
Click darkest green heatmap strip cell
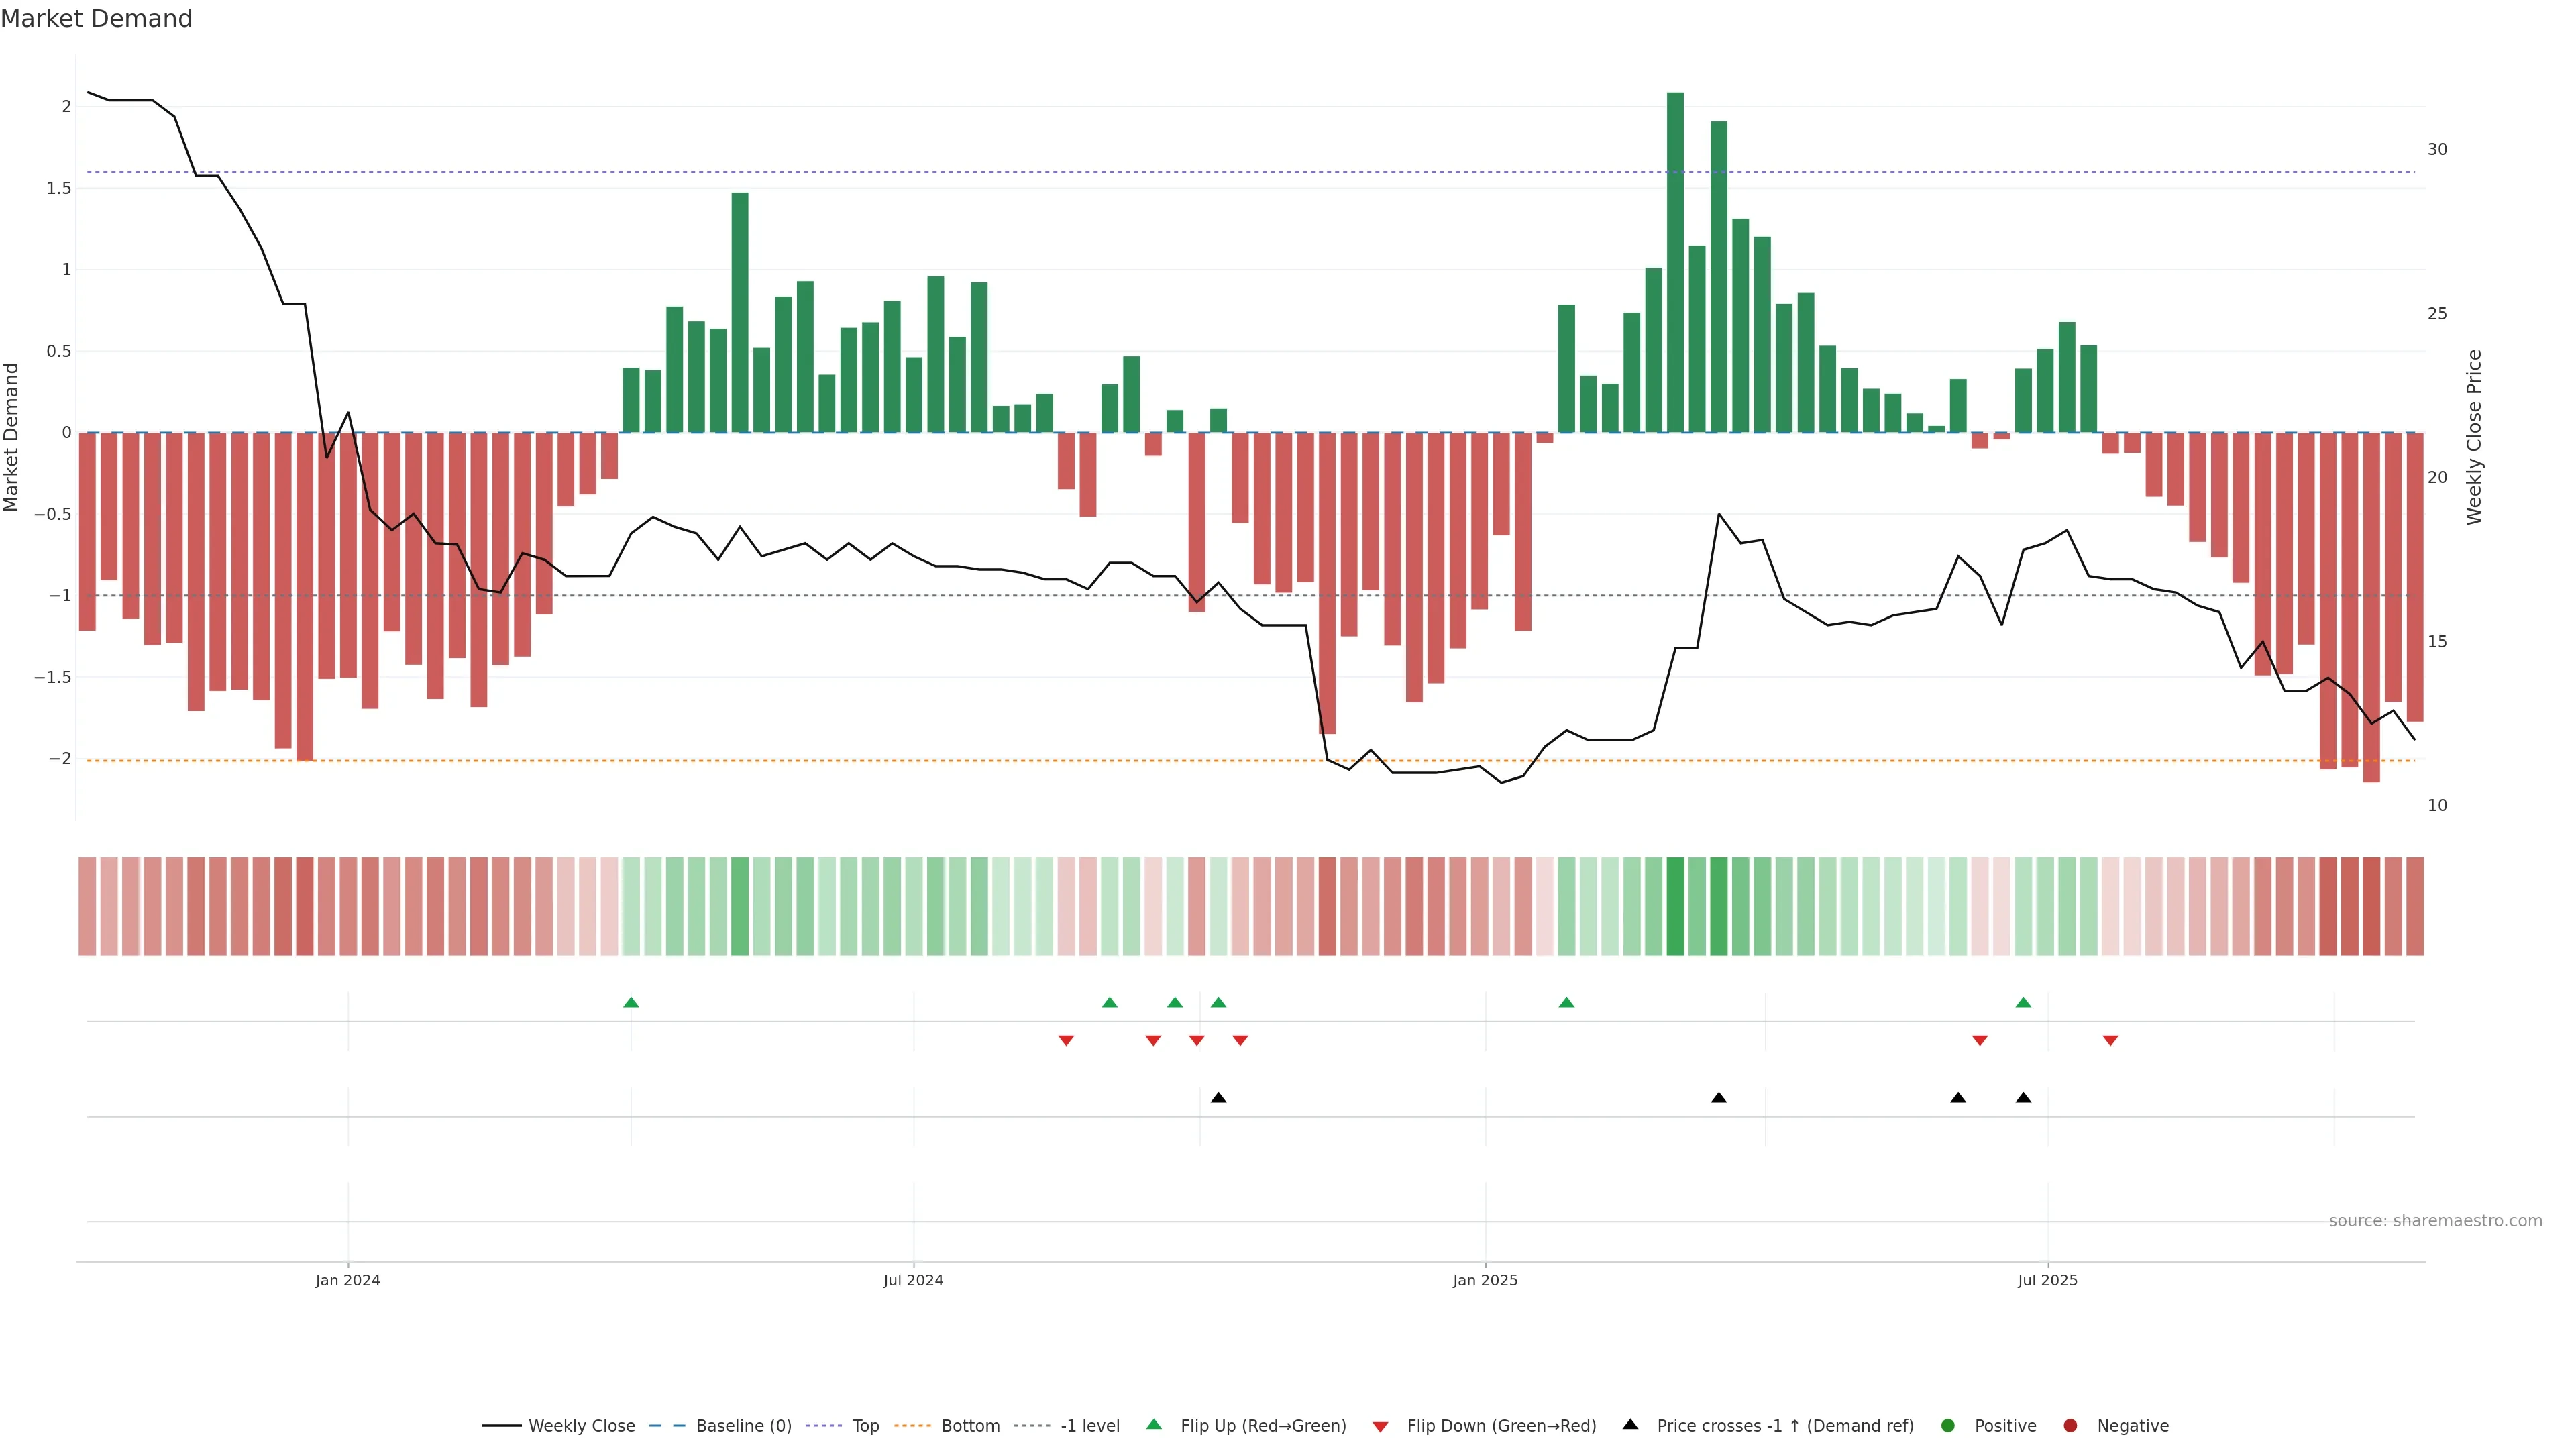[1675, 906]
